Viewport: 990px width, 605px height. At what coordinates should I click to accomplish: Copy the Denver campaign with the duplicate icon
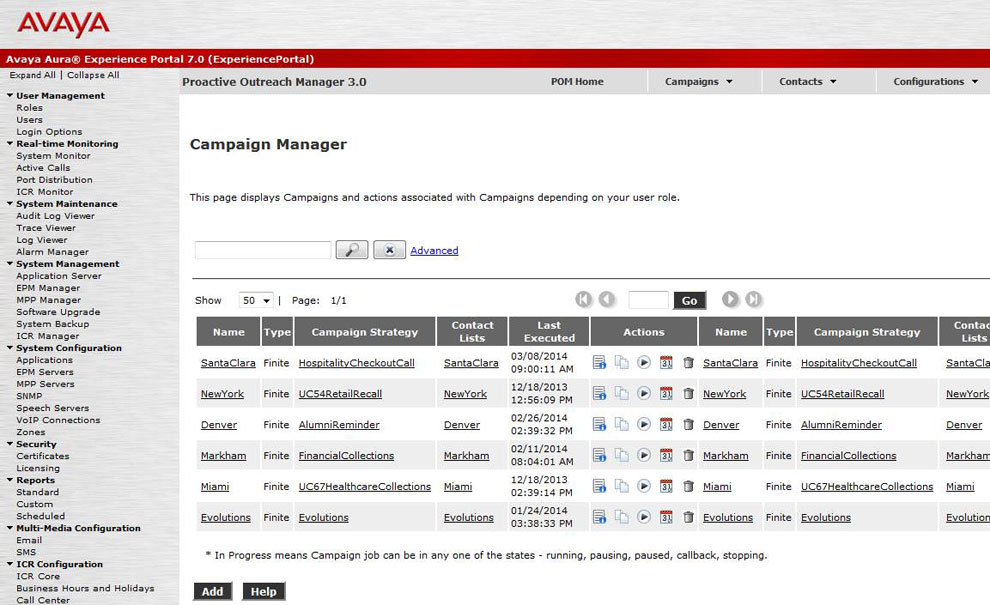pyautogui.click(x=622, y=424)
